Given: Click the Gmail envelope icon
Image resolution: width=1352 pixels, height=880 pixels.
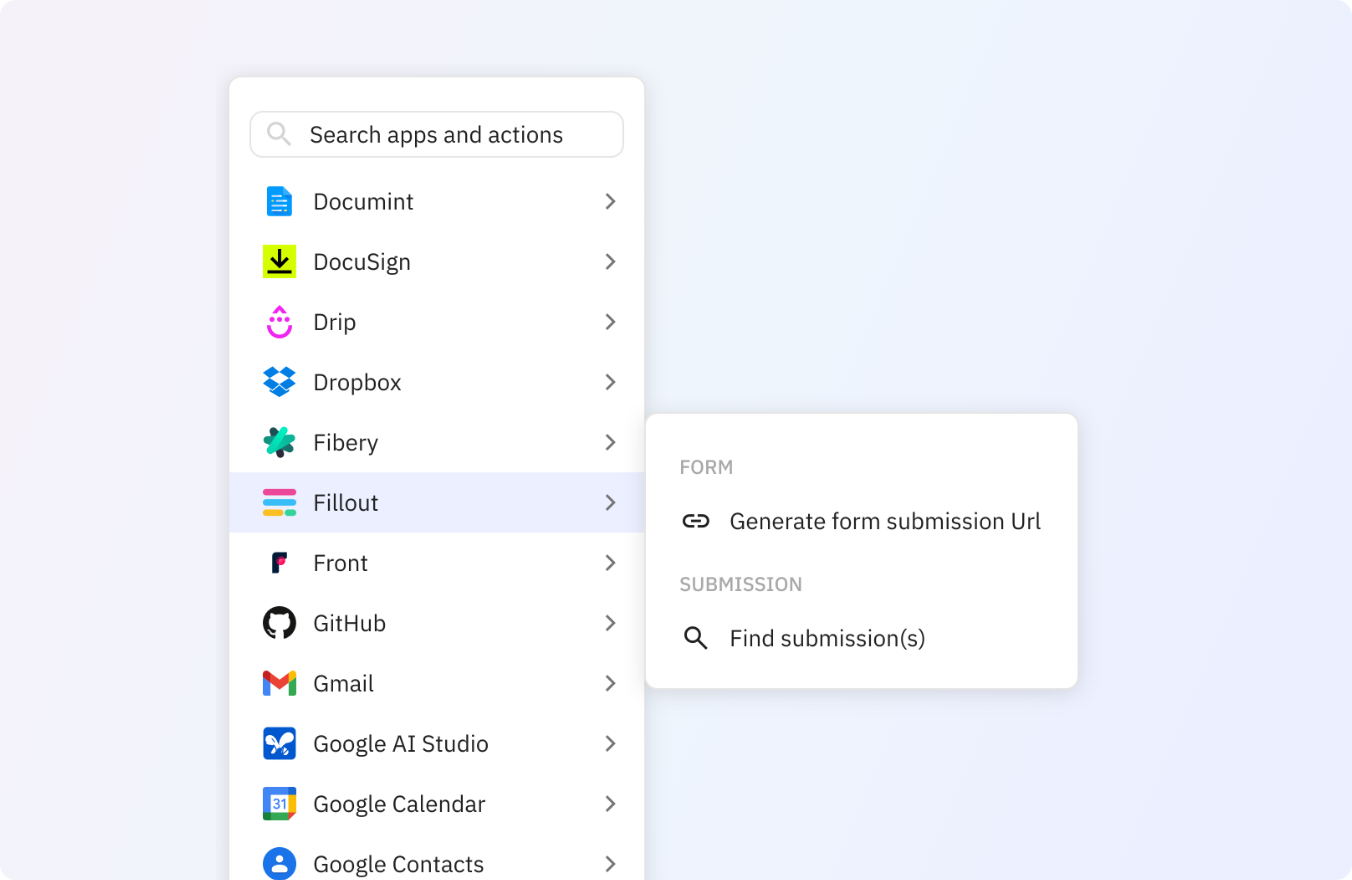Looking at the screenshot, I should tap(279, 683).
